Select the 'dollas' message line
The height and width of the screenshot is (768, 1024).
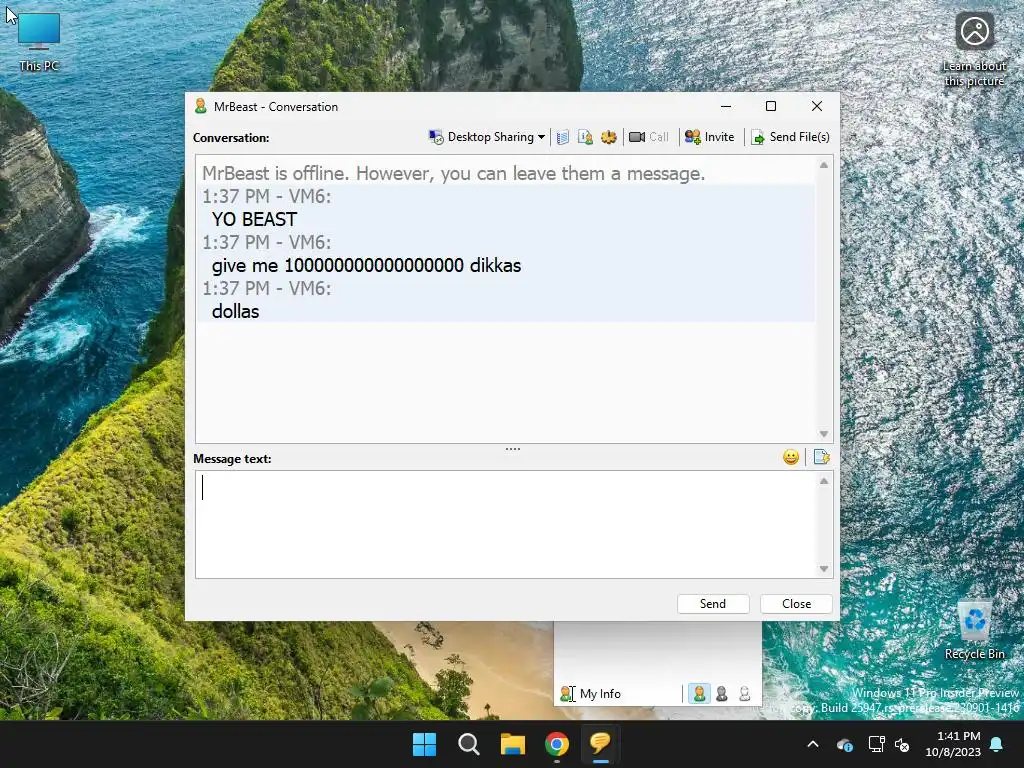[235, 312]
